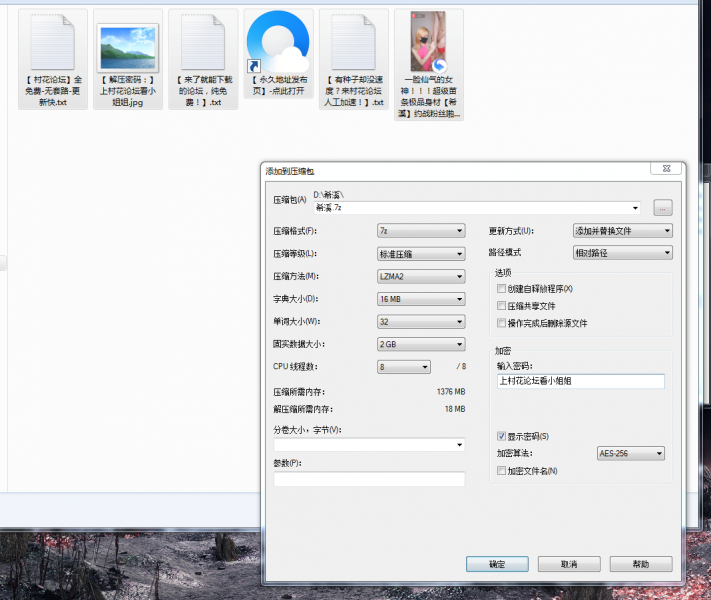Toggle the 显示密码 checkbox
Viewport: 711px width, 600px height.
pos(502,437)
